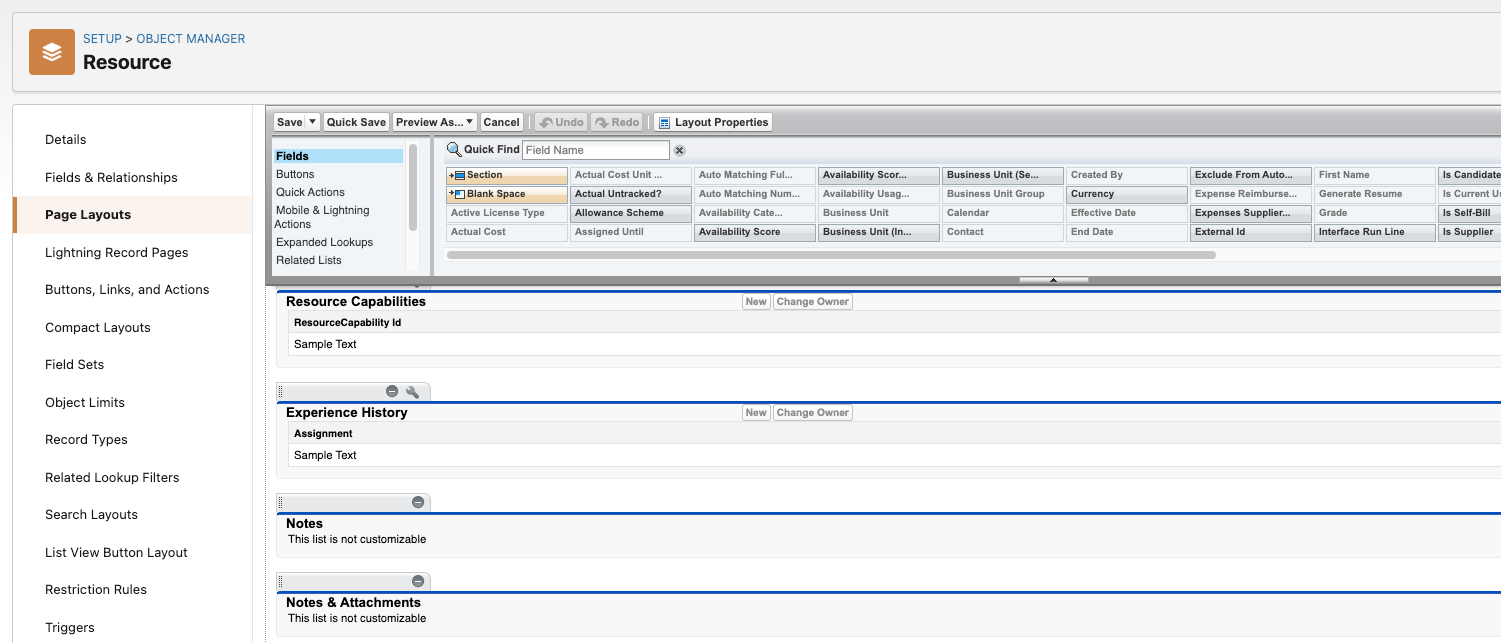Select the External Id field

[1251, 232]
